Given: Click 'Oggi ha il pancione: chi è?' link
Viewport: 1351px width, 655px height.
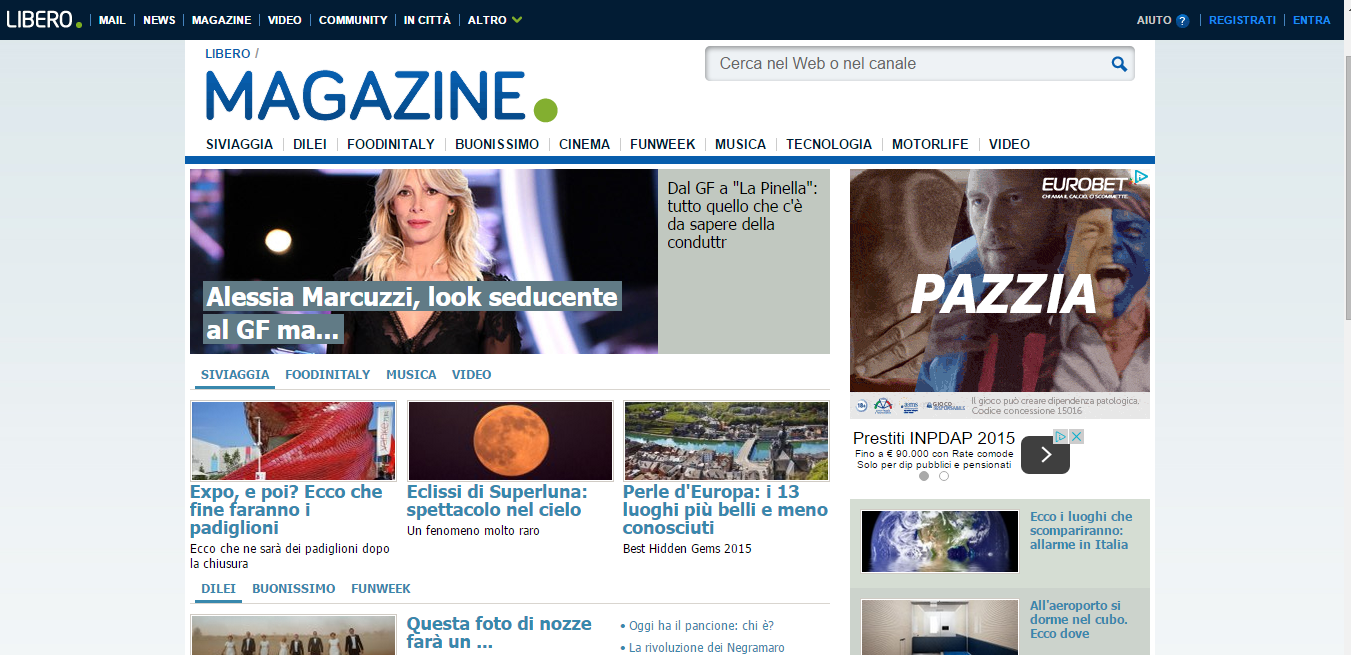Looking at the screenshot, I should tap(701, 626).
